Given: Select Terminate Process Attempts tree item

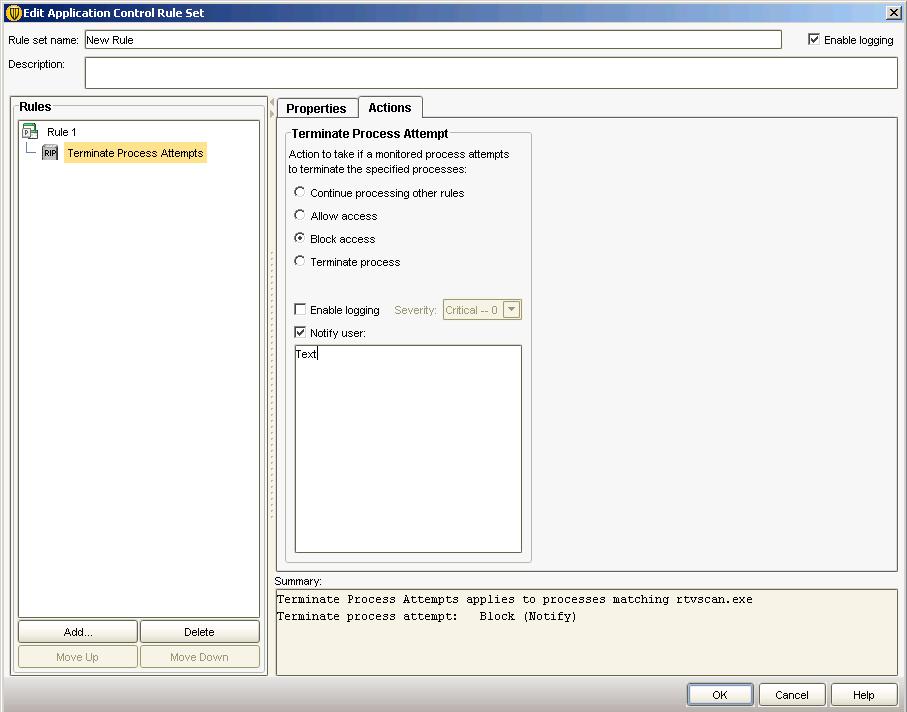Looking at the screenshot, I should pyautogui.click(x=135, y=153).
